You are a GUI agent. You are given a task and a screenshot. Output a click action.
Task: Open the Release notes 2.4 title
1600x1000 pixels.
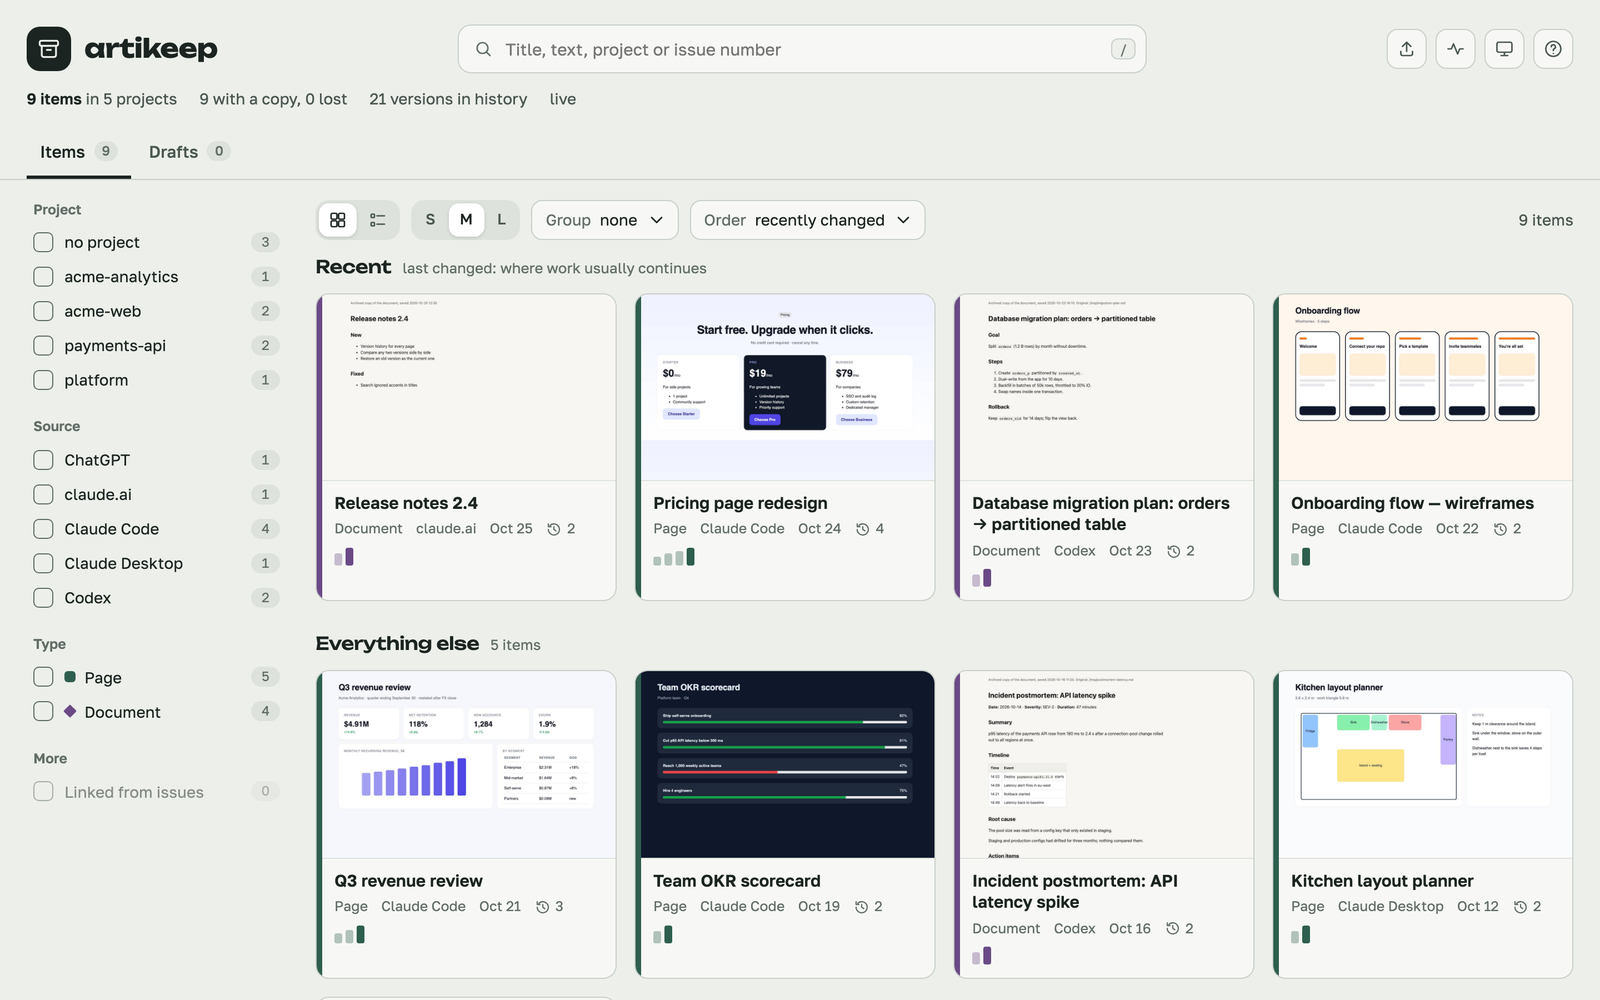406,503
